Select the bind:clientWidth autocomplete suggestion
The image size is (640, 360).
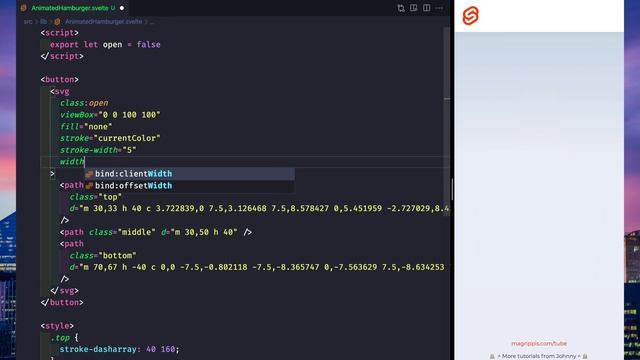(x=189, y=174)
